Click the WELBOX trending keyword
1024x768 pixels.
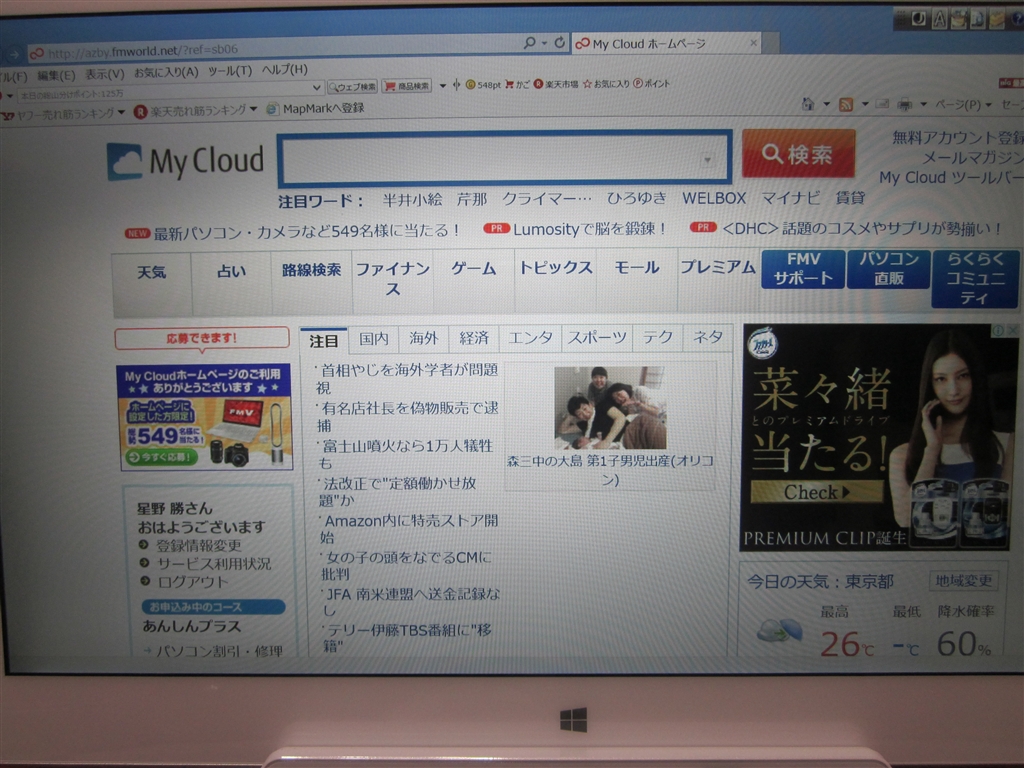click(714, 198)
